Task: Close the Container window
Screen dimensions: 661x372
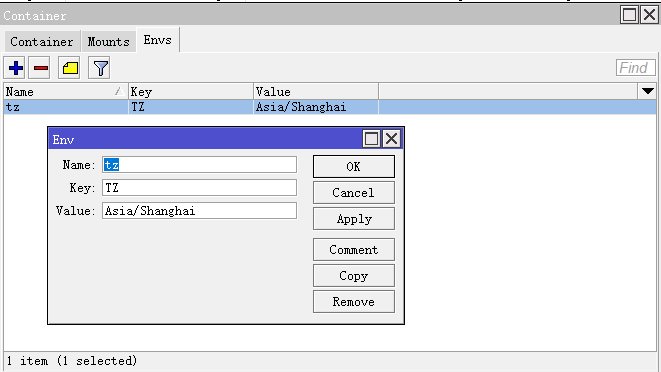Action: (x=650, y=15)
